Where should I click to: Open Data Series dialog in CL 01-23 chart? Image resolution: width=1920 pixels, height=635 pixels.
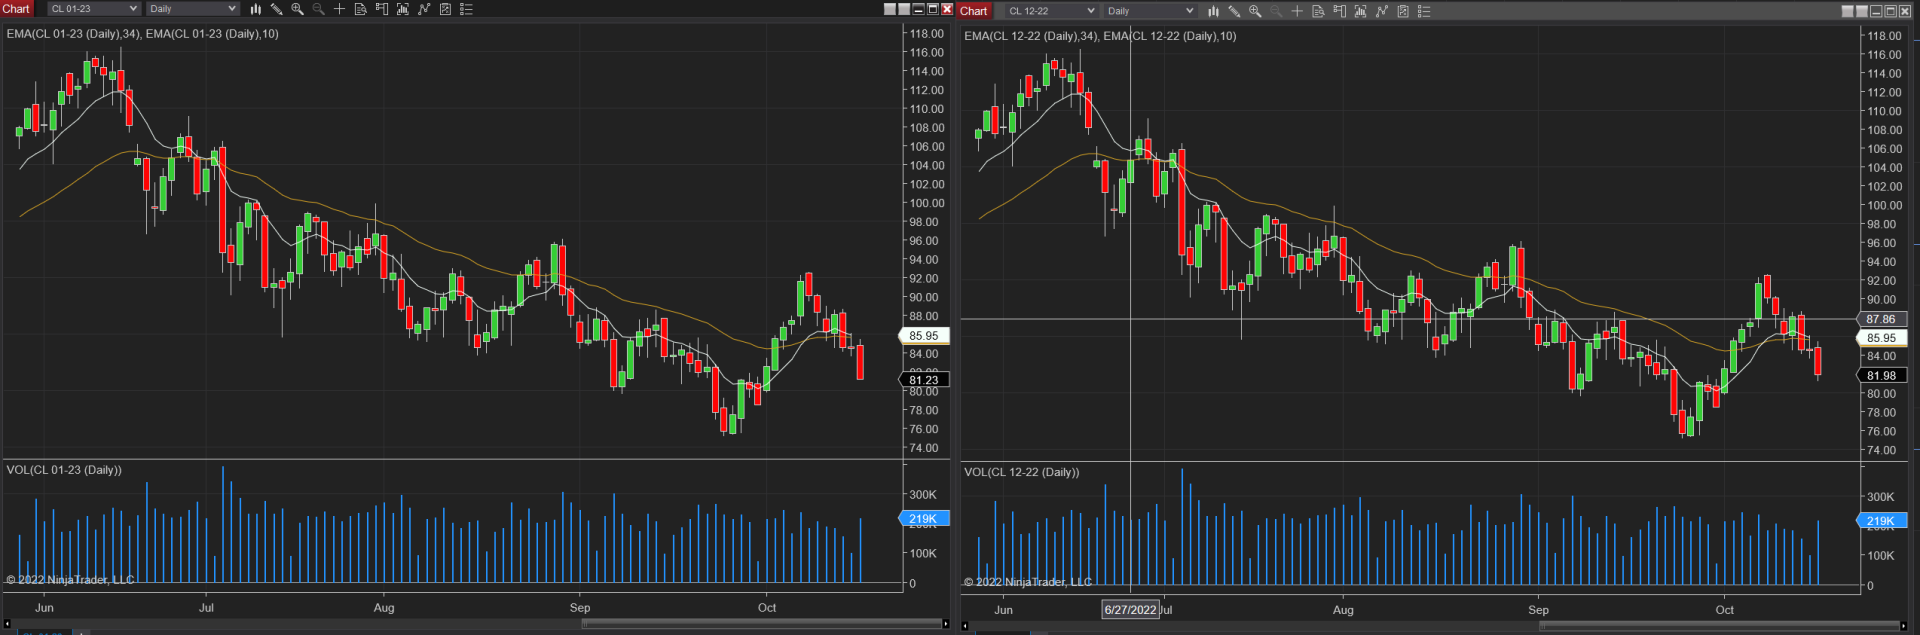tap(402, 9)
